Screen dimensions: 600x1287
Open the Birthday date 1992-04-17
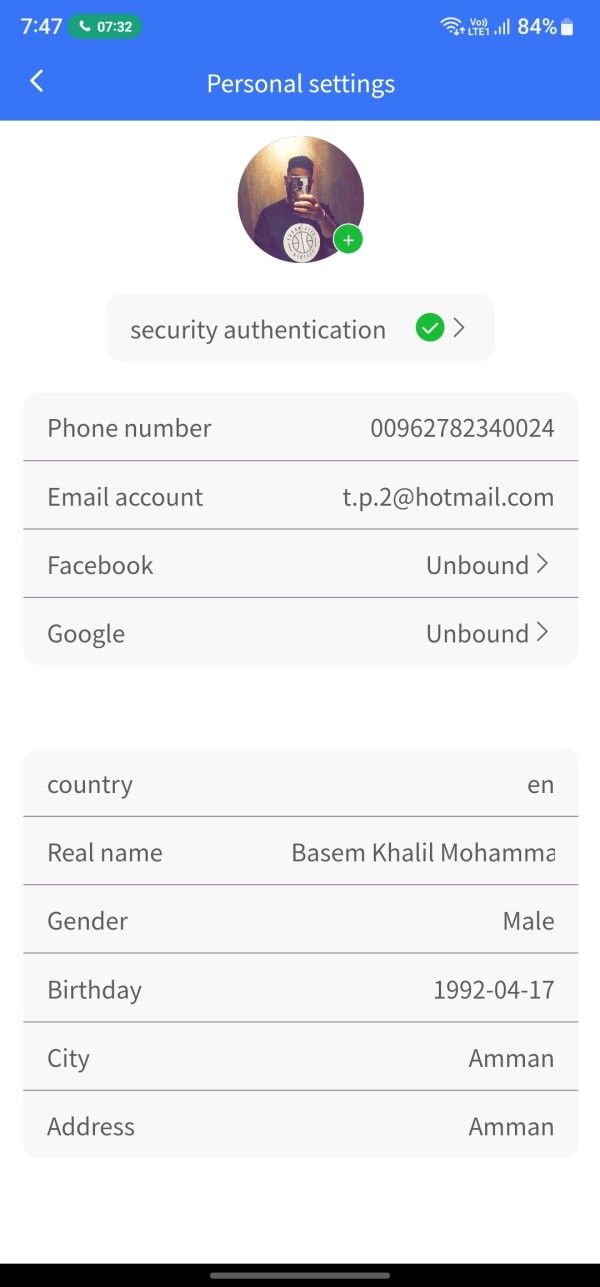[x=493, y=989]
